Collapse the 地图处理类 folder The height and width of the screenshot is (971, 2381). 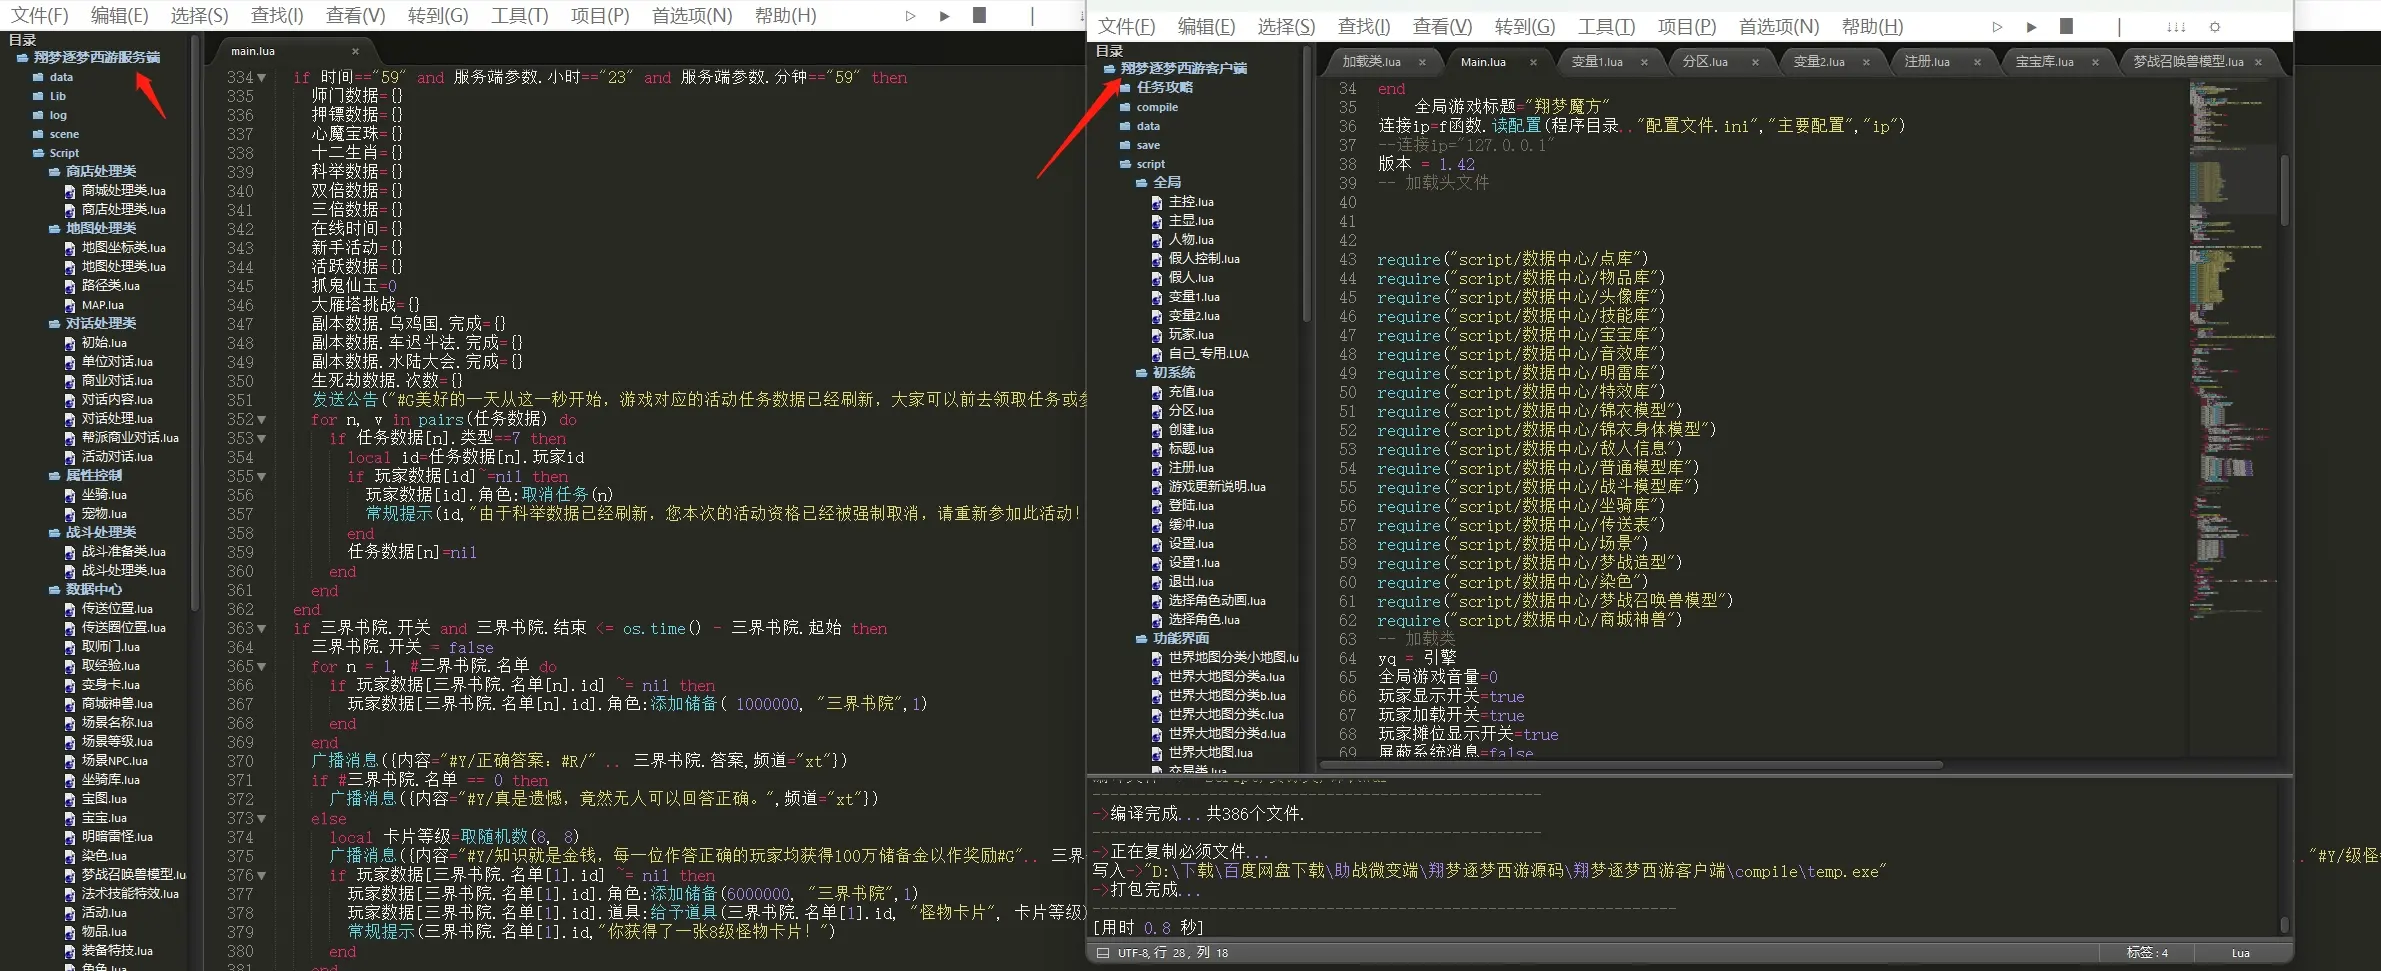click(x=54, y=229)
